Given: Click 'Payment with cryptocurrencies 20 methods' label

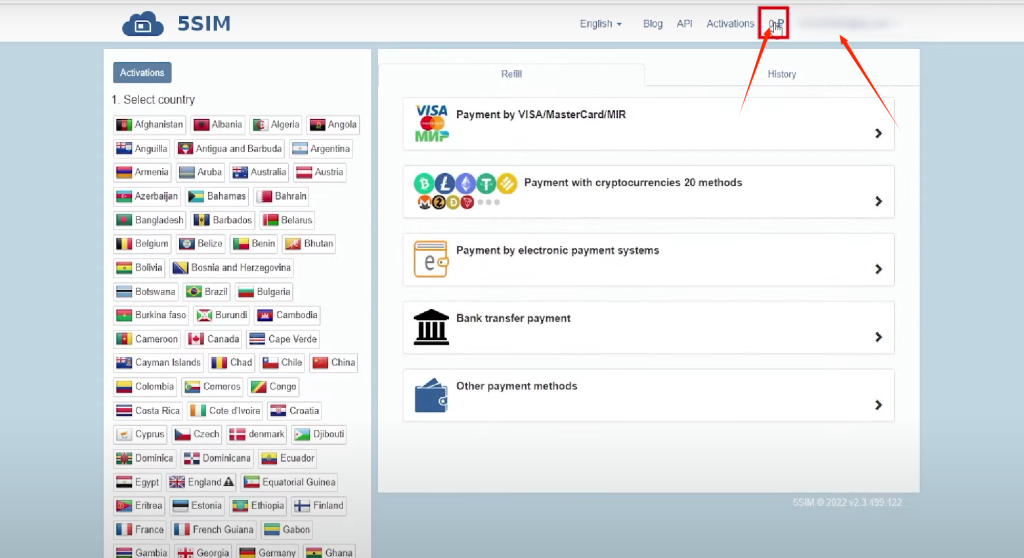Looking at the screenshot, I should tap(633, 182).
